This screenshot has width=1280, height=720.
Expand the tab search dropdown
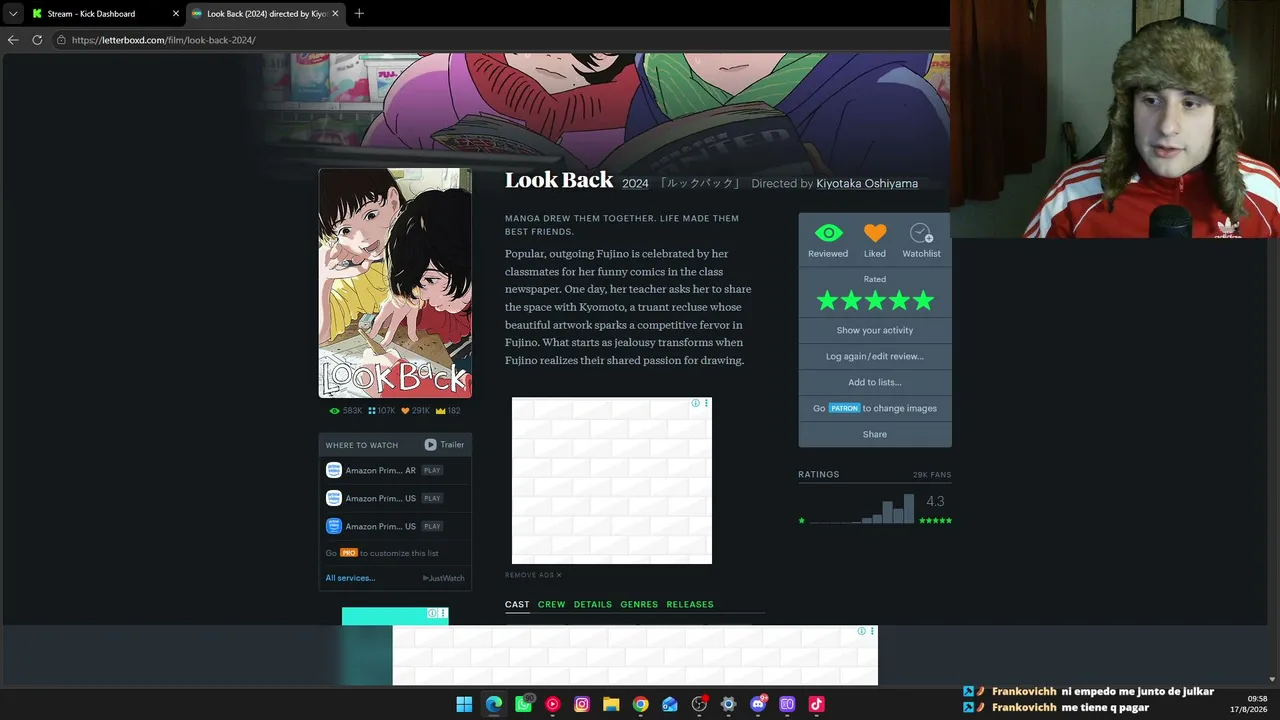click(x=12, y=14)
